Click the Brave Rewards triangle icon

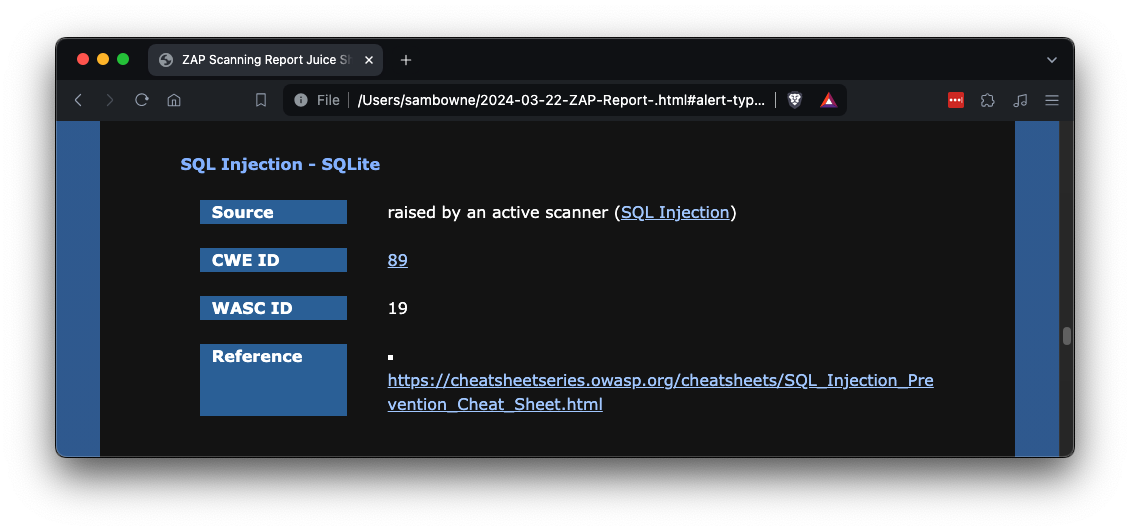828,100
